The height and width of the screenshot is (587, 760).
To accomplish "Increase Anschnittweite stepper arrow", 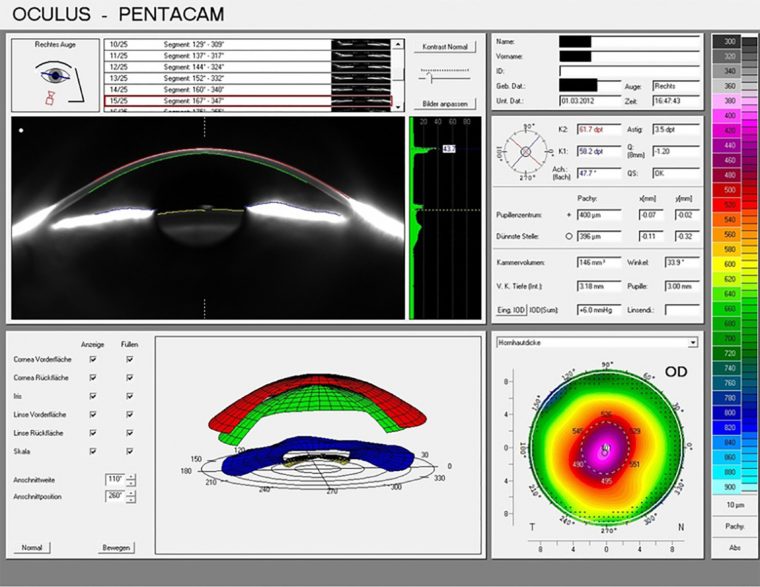I will 131,476.
